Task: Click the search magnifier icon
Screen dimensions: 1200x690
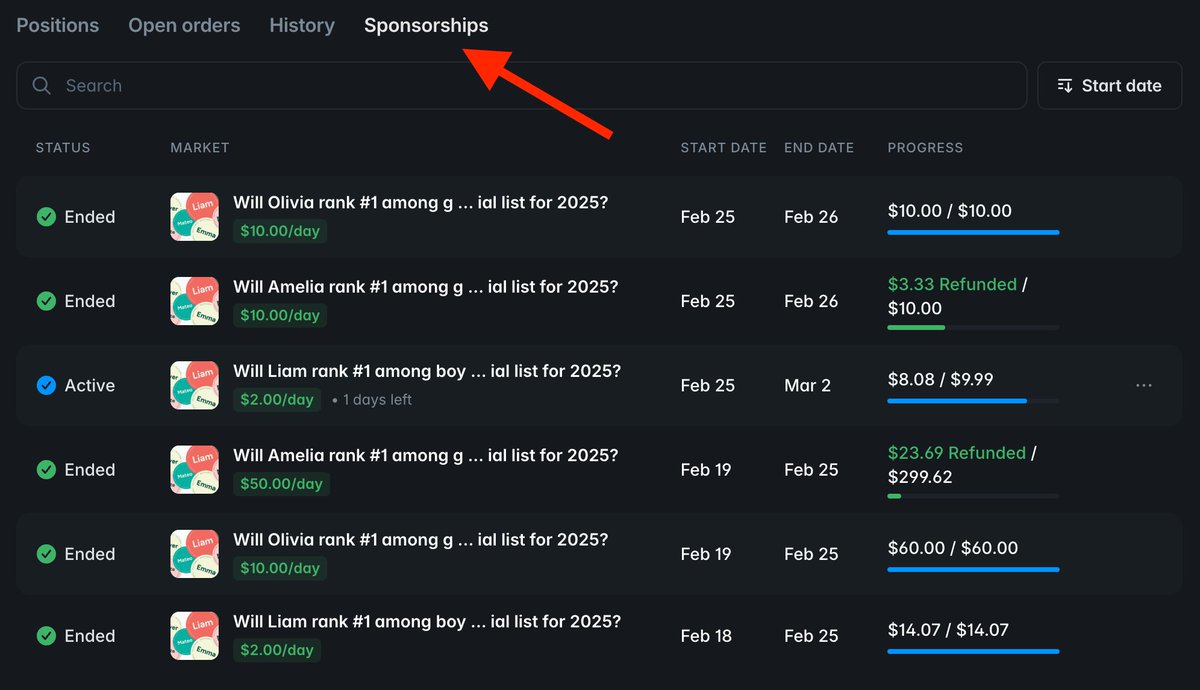Action: point(42,86)
